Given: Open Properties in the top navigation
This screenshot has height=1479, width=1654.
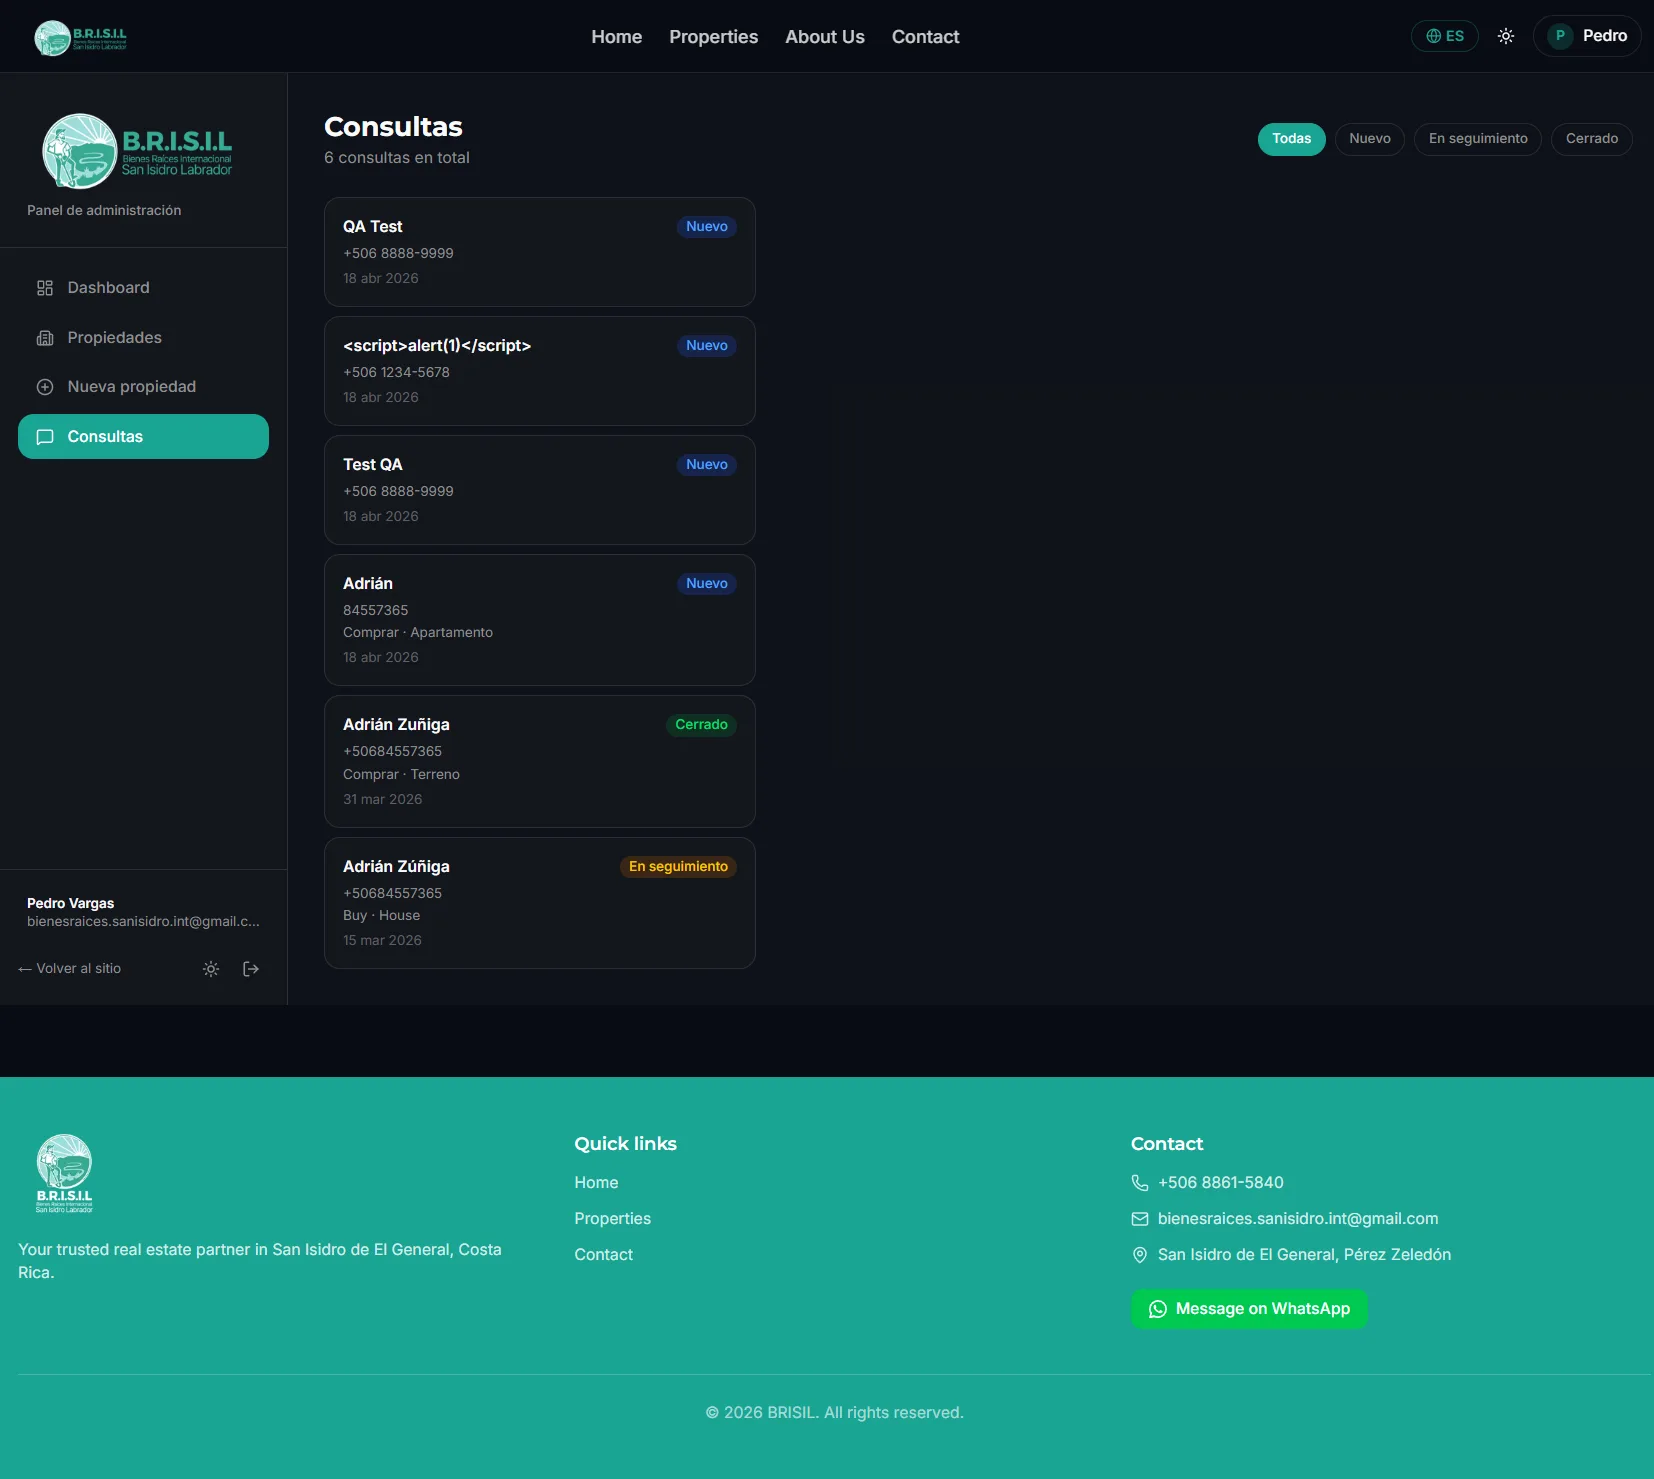Looking at the screenshot, I should [713, 37].
